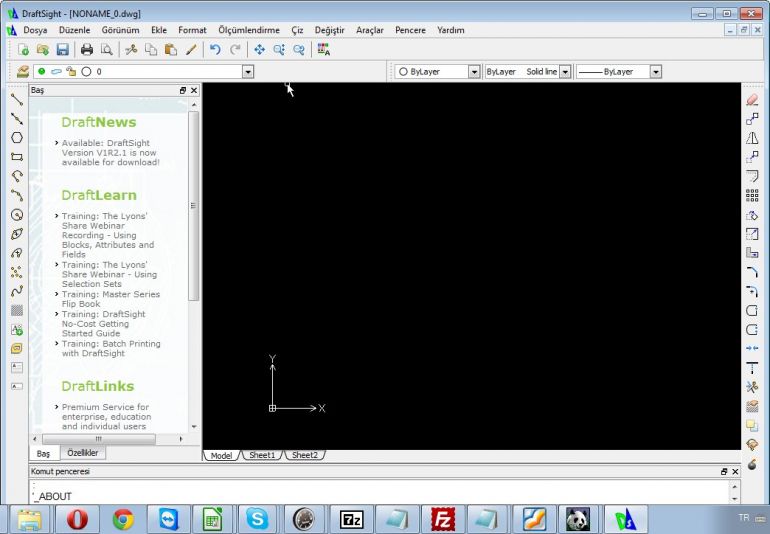Select the Pan tool icon
This screenshot has height=534, width=770.
[x=259, y=50]
